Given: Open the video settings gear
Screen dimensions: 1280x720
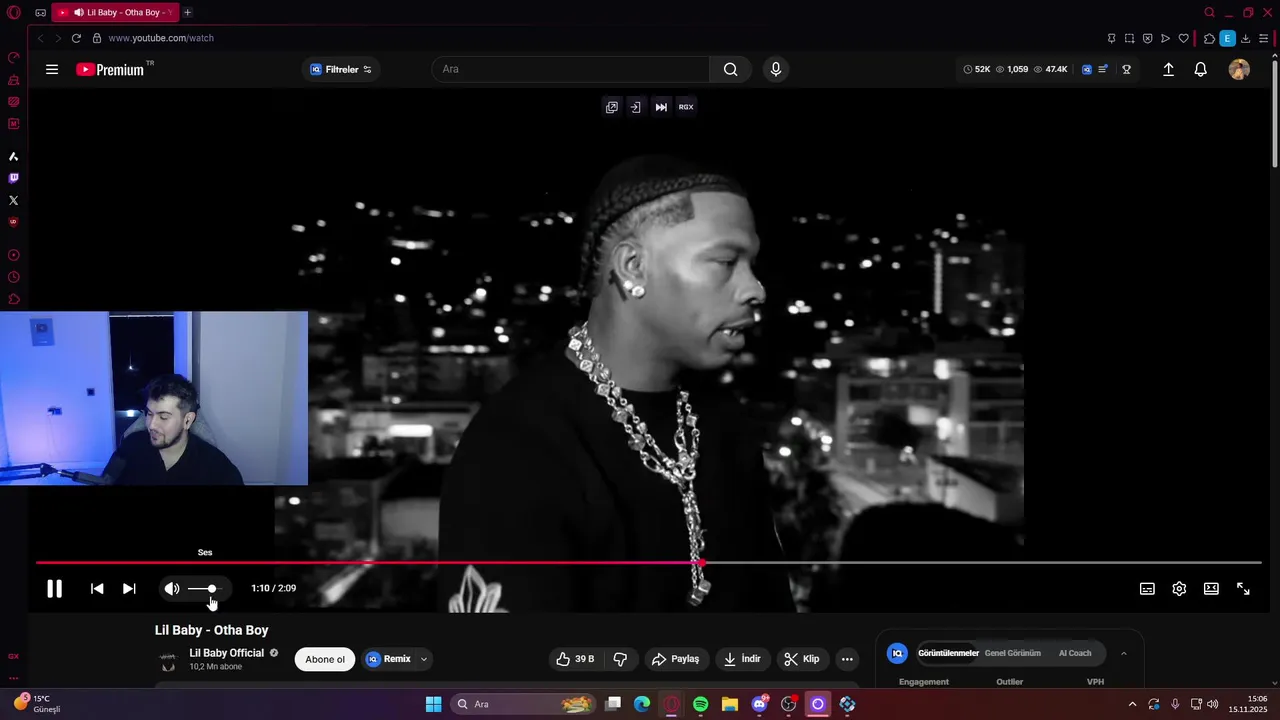Looking at the screenshot, I should click(x=1179, y=589).
